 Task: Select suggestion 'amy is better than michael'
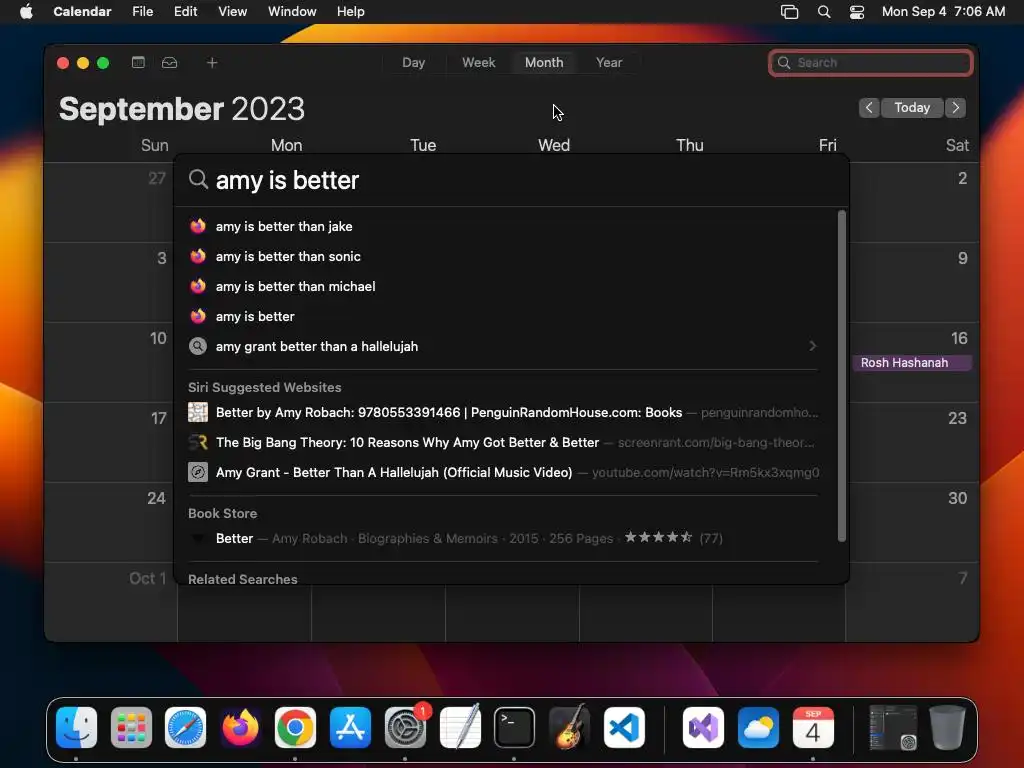(x=503, y=287)
